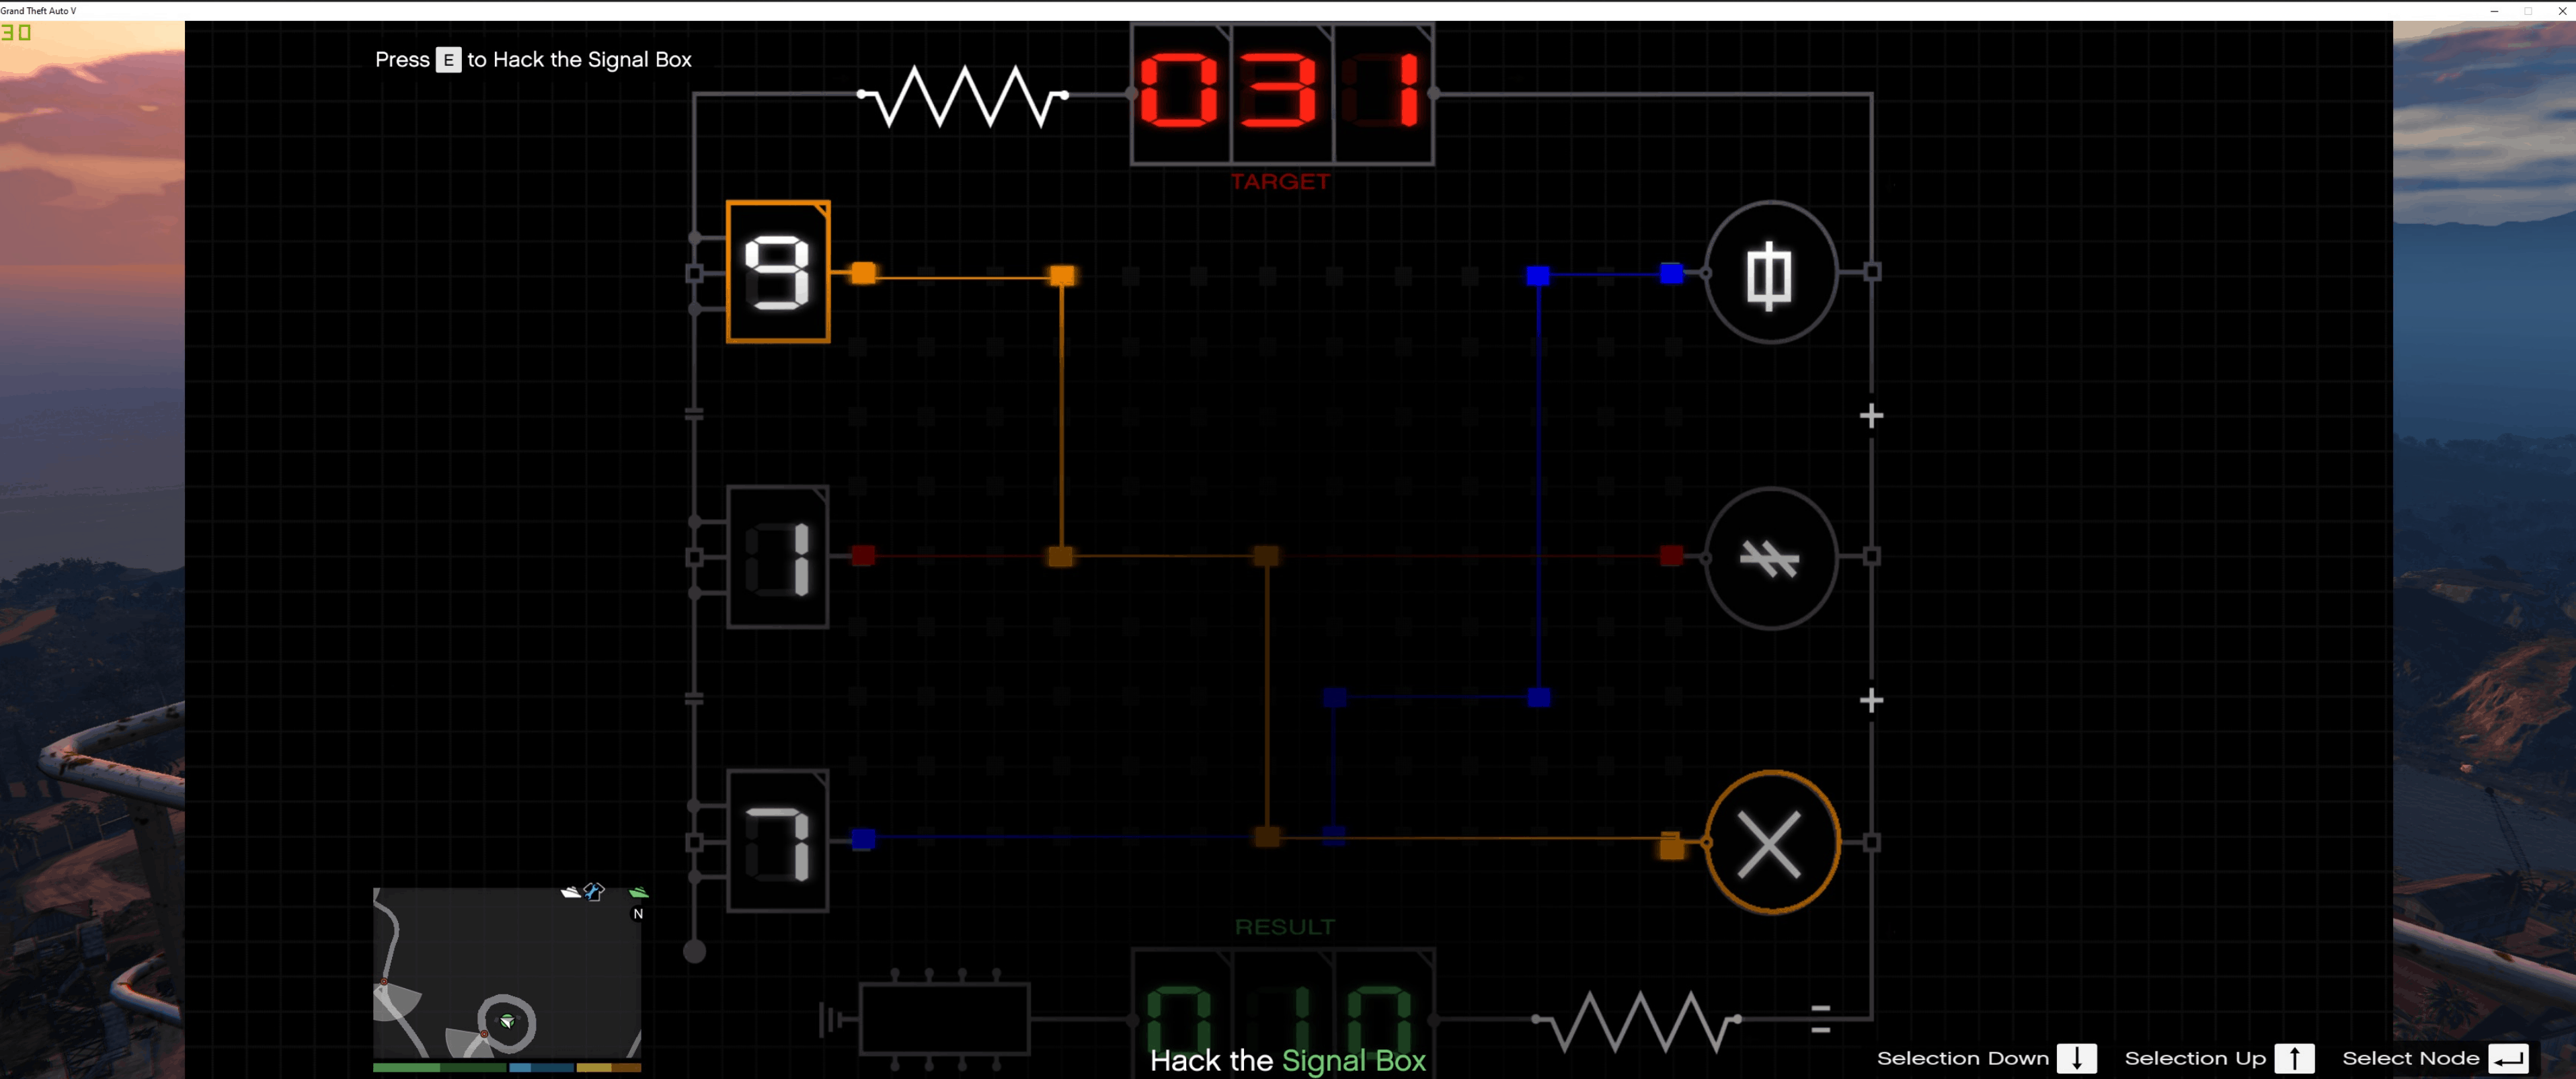2576x1079 pixels.
Task: Click the red connector beside number 1
Action: click(863, 556)
